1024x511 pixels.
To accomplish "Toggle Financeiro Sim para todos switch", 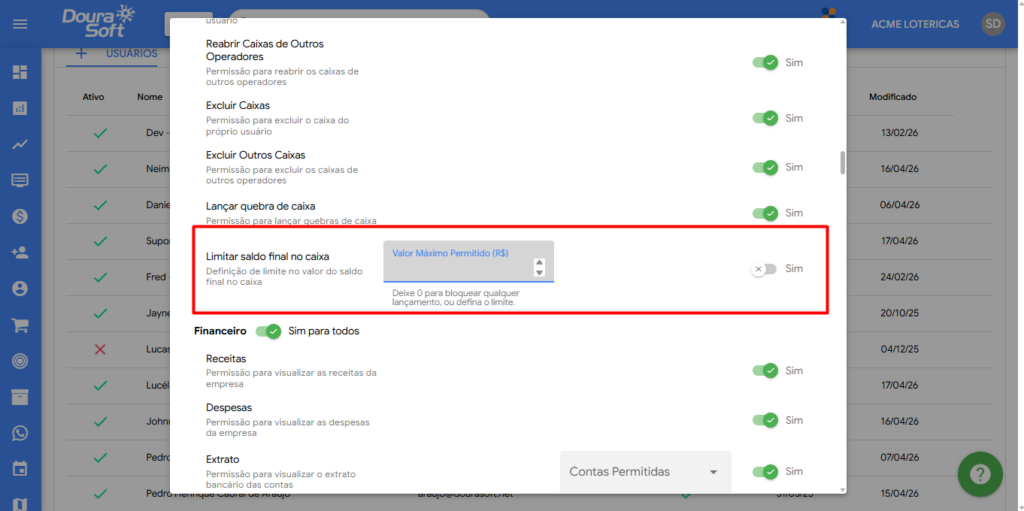I will [268, 331].
